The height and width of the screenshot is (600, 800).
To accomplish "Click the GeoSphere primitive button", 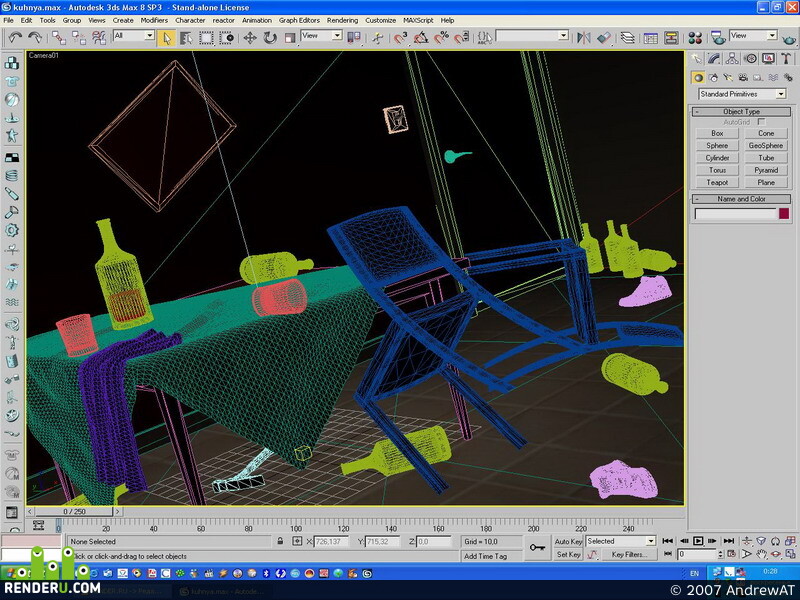I will click(x=766, y=145).
